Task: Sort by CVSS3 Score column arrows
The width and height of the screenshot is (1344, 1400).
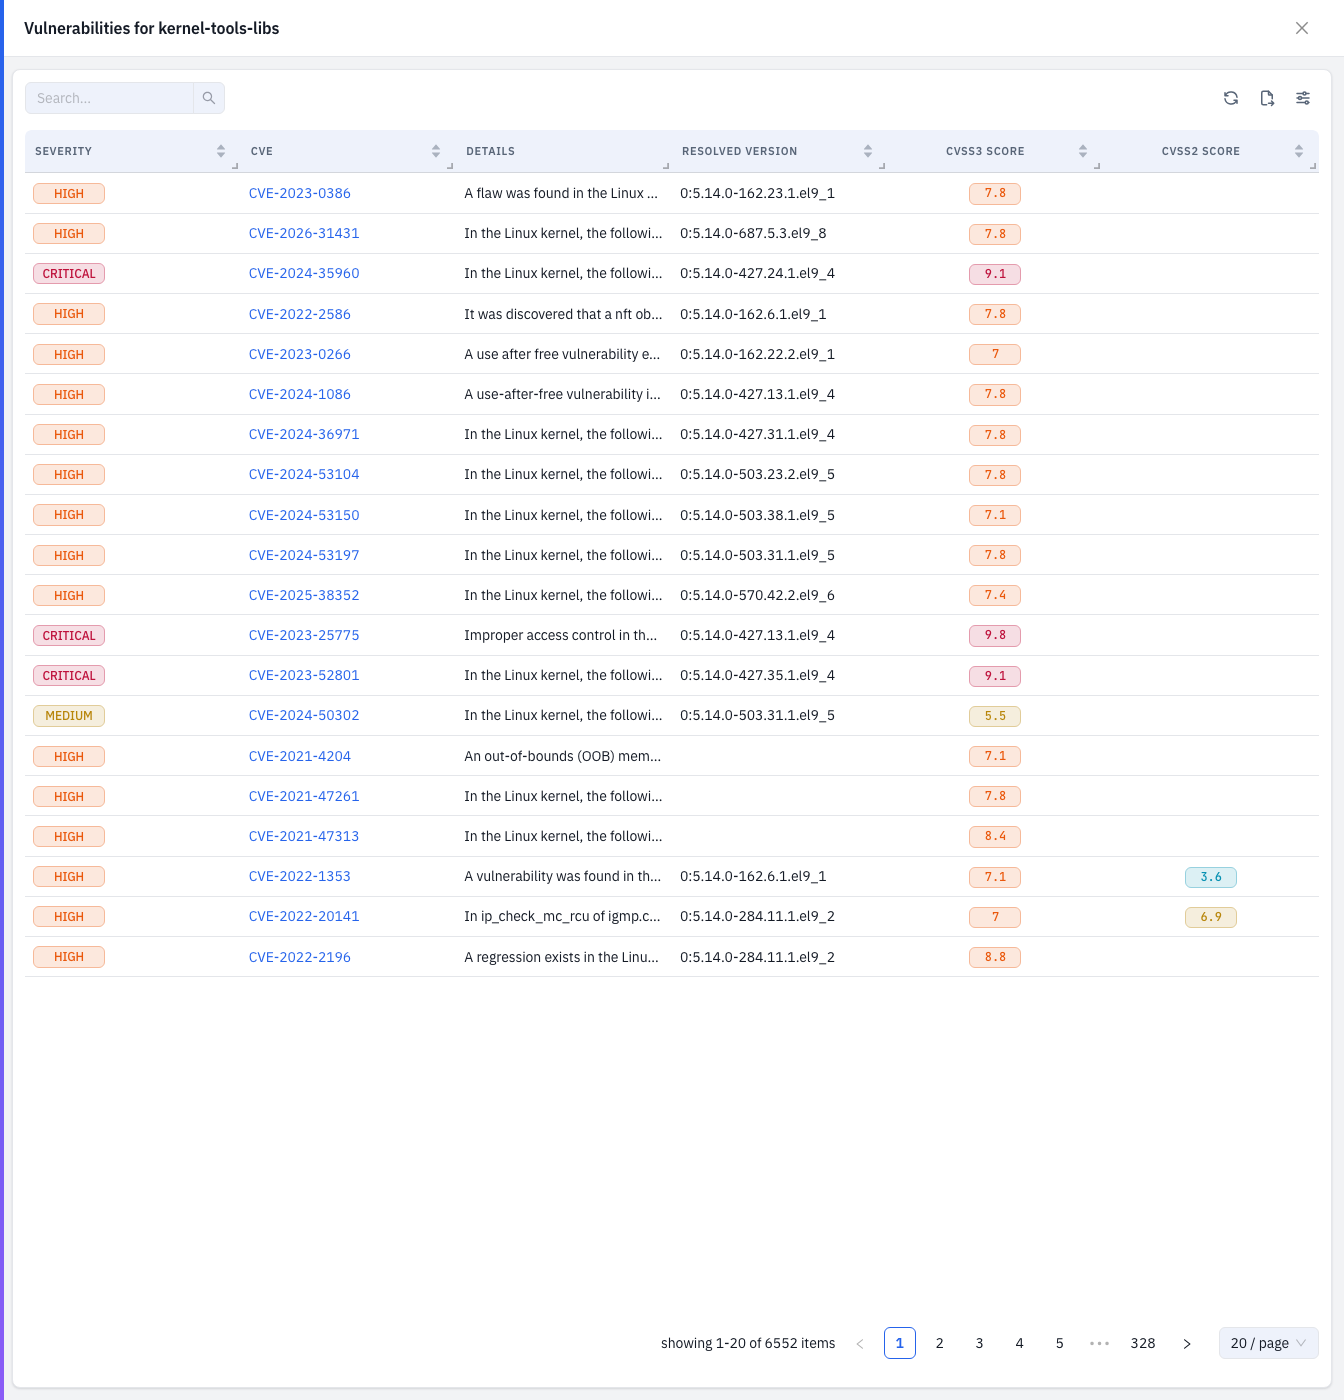Action: click(1083, 151)
